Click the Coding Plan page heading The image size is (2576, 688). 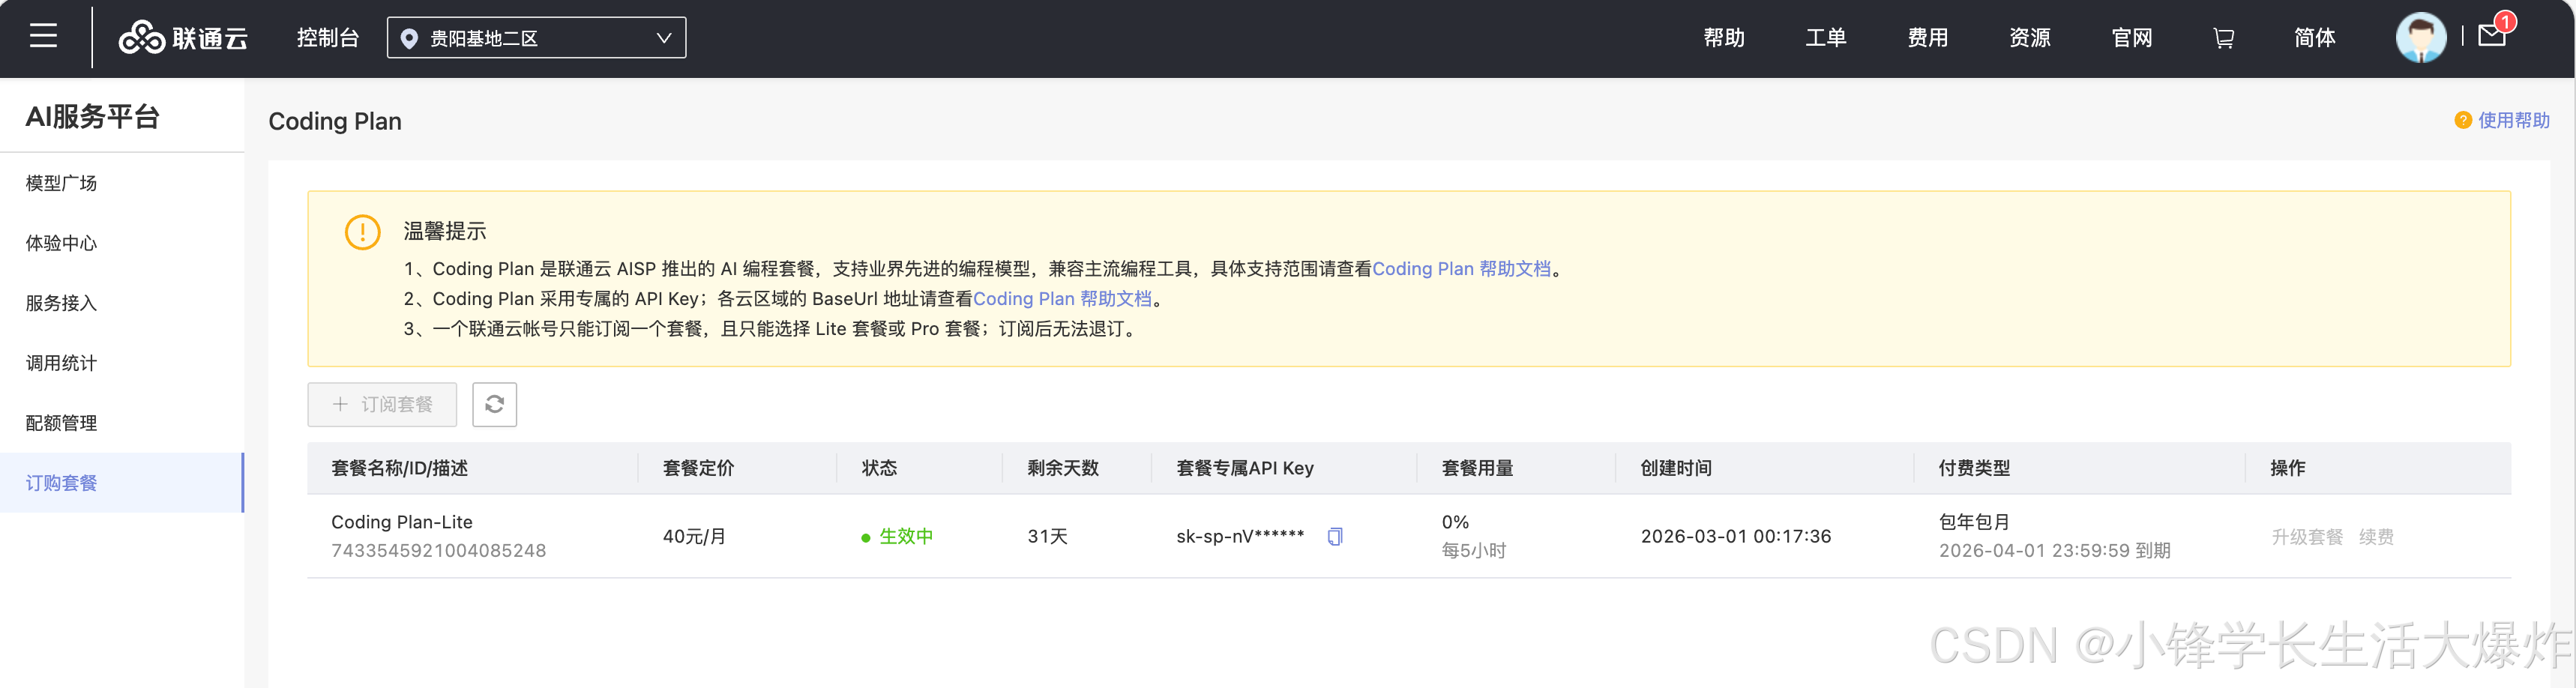[335, 121]
